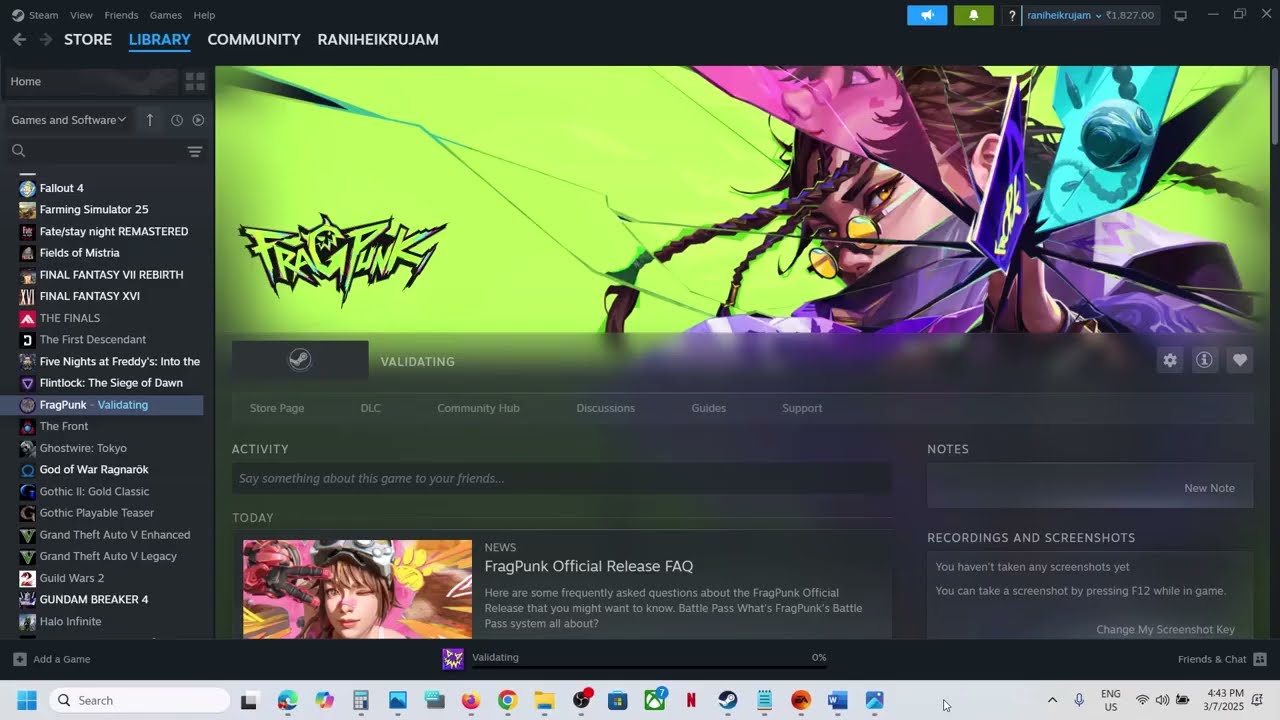The width and height of the screenshot is (1280, 720).
Task: Open Steam help question mark icon
Action: pos(1012,15)
